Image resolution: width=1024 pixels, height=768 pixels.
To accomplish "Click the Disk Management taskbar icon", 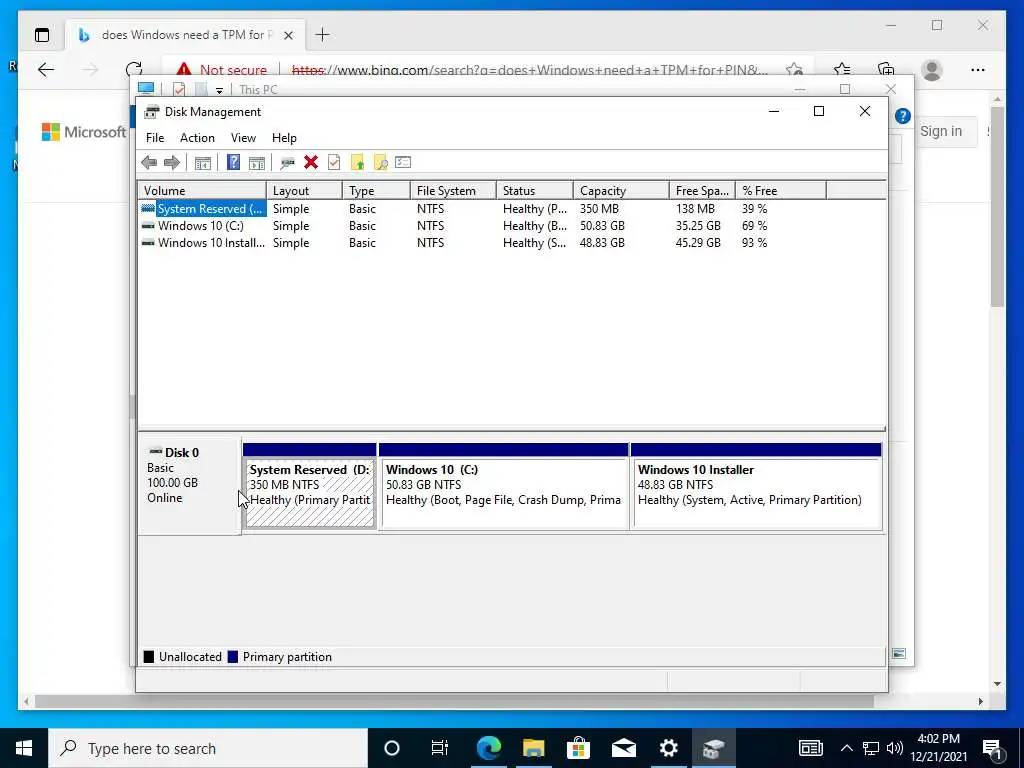I will 713,748.
